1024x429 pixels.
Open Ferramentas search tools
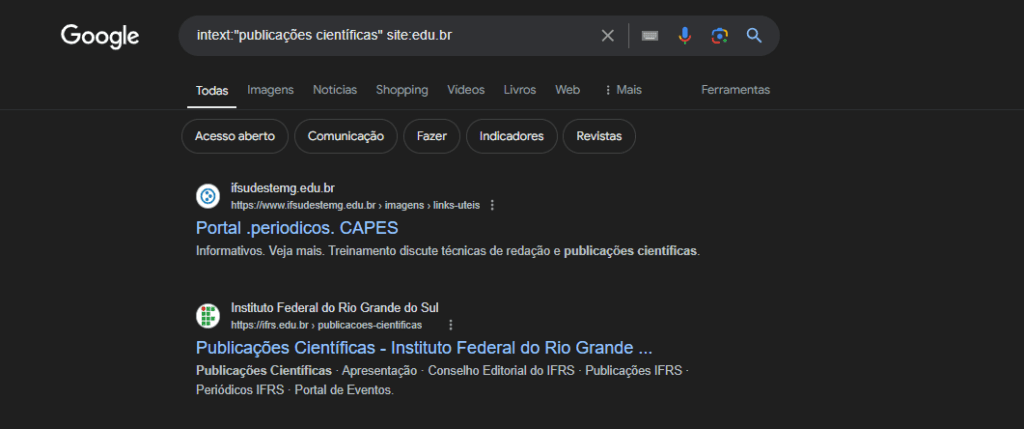click(735, 90)
